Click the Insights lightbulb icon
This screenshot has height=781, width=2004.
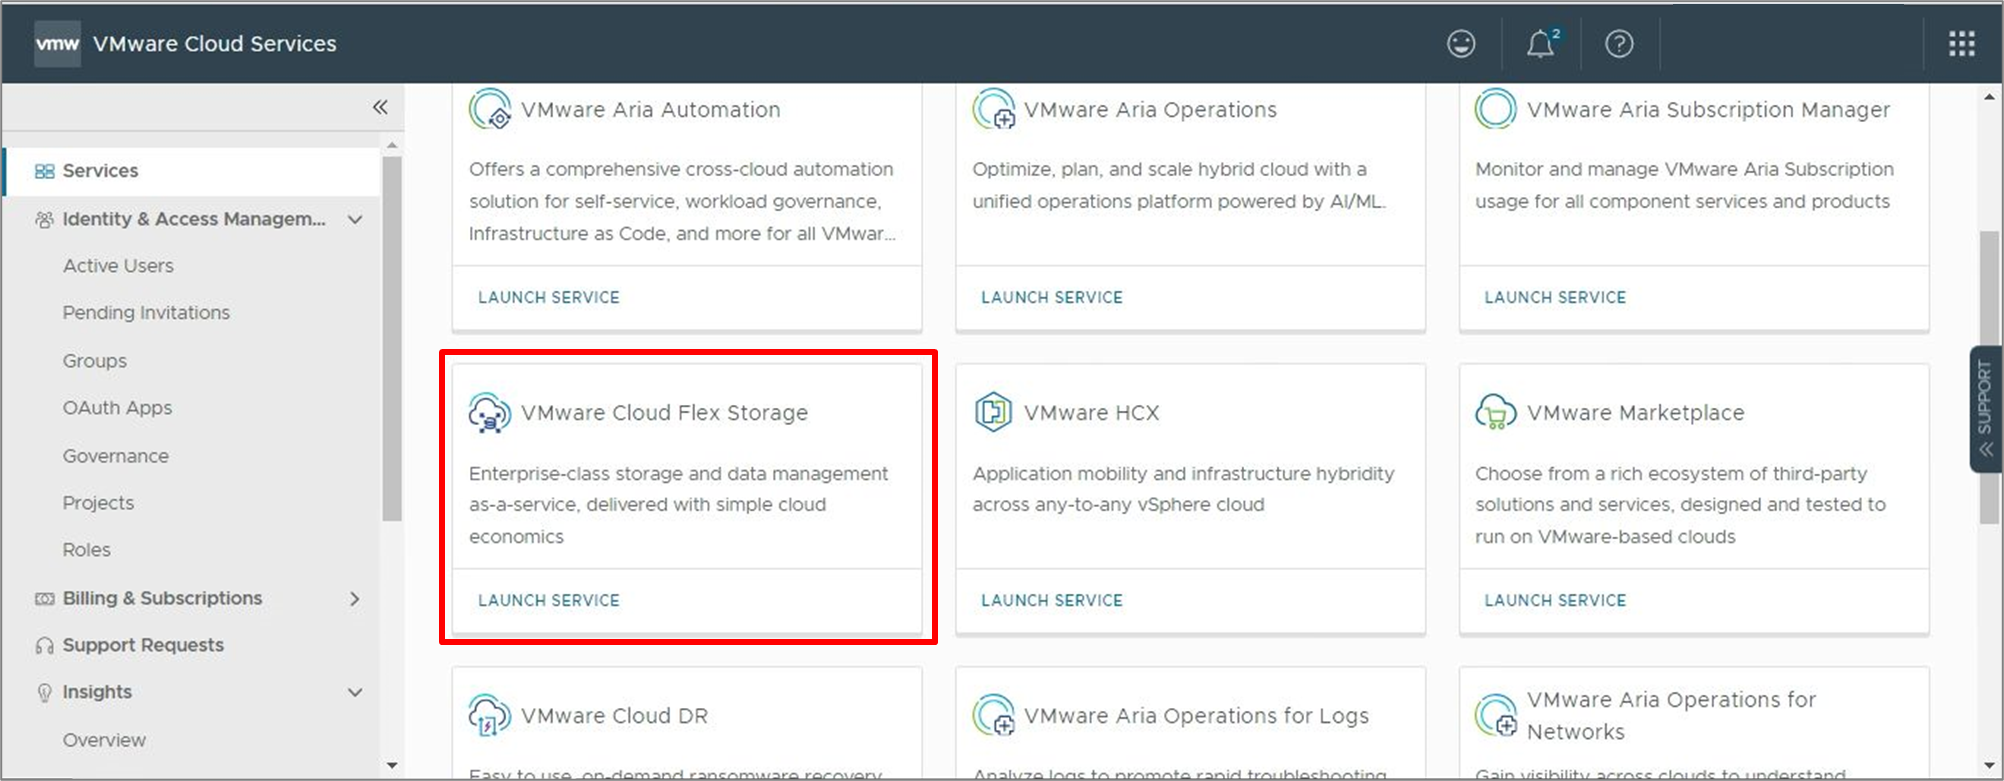pos(44,693)
